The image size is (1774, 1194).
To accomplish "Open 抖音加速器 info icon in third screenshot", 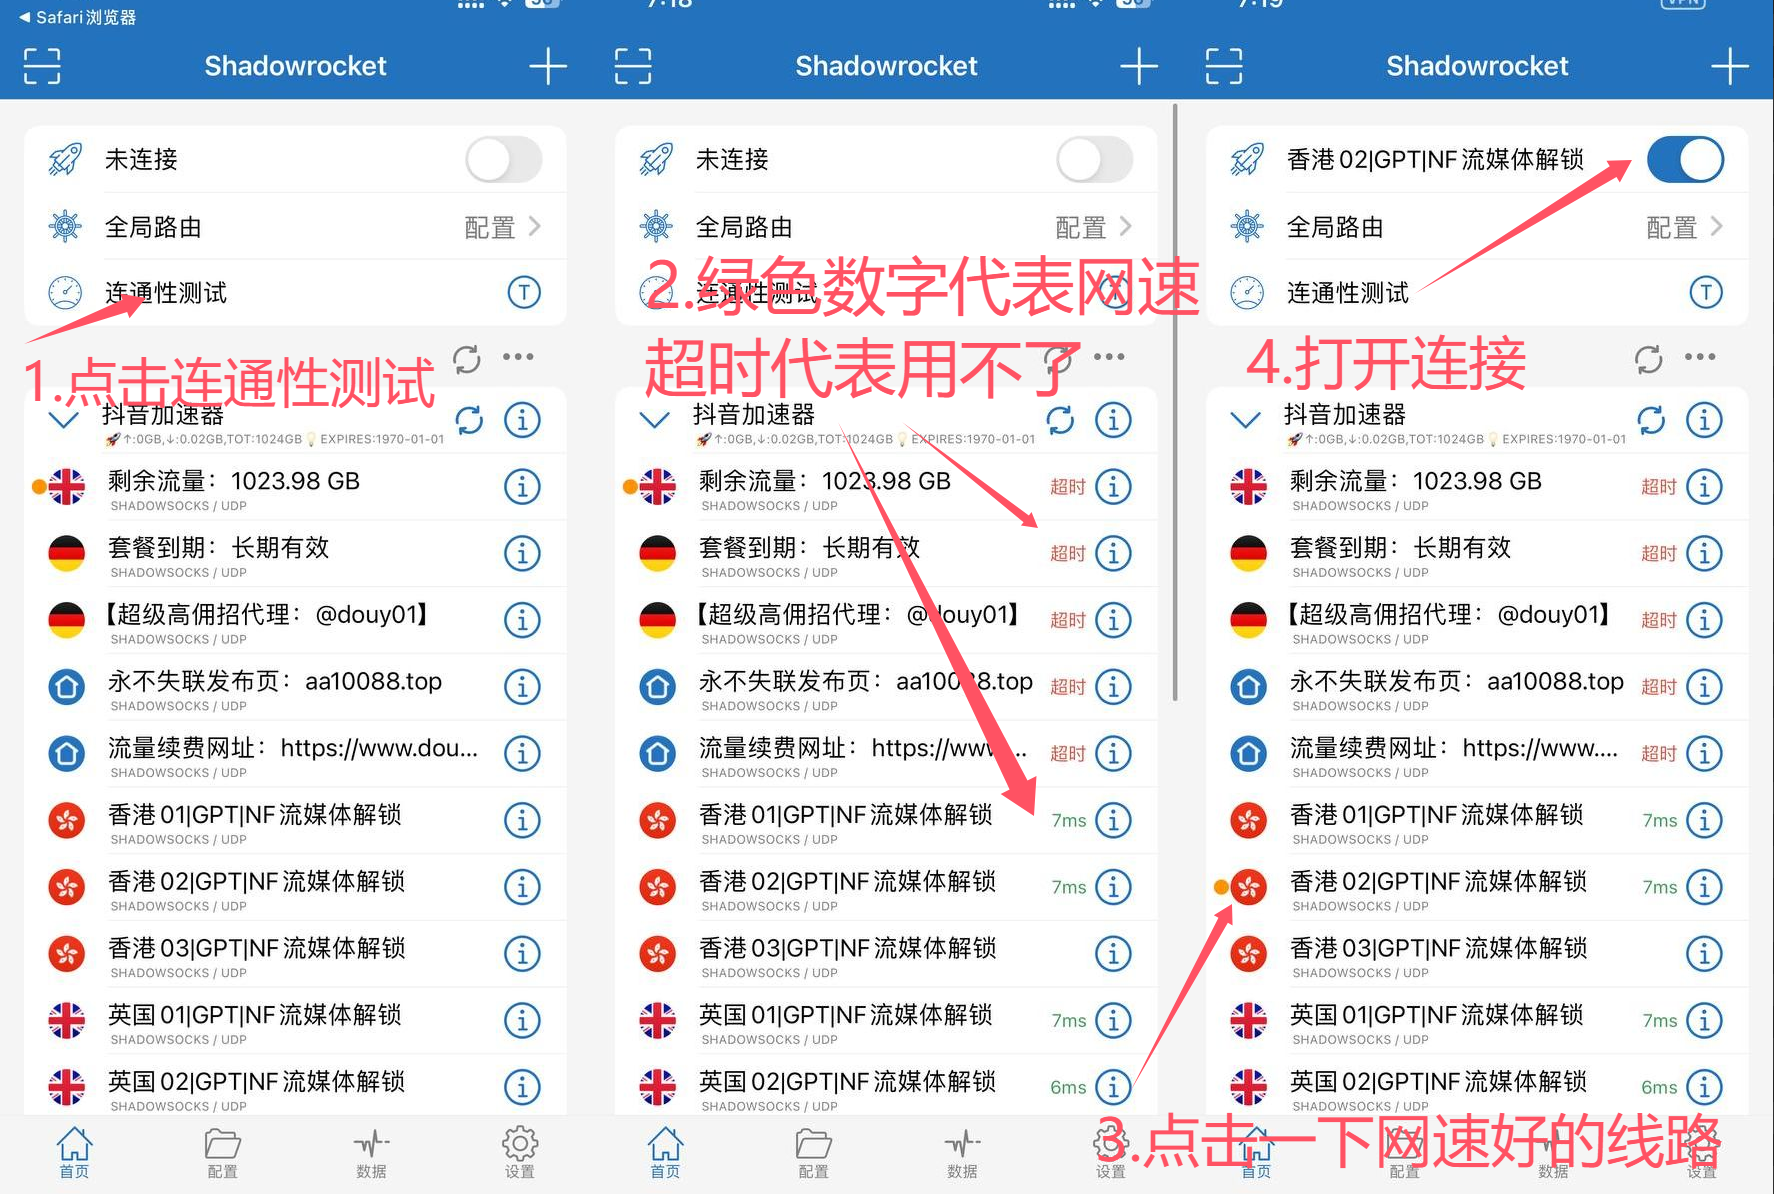I will tap(1704, 420).
